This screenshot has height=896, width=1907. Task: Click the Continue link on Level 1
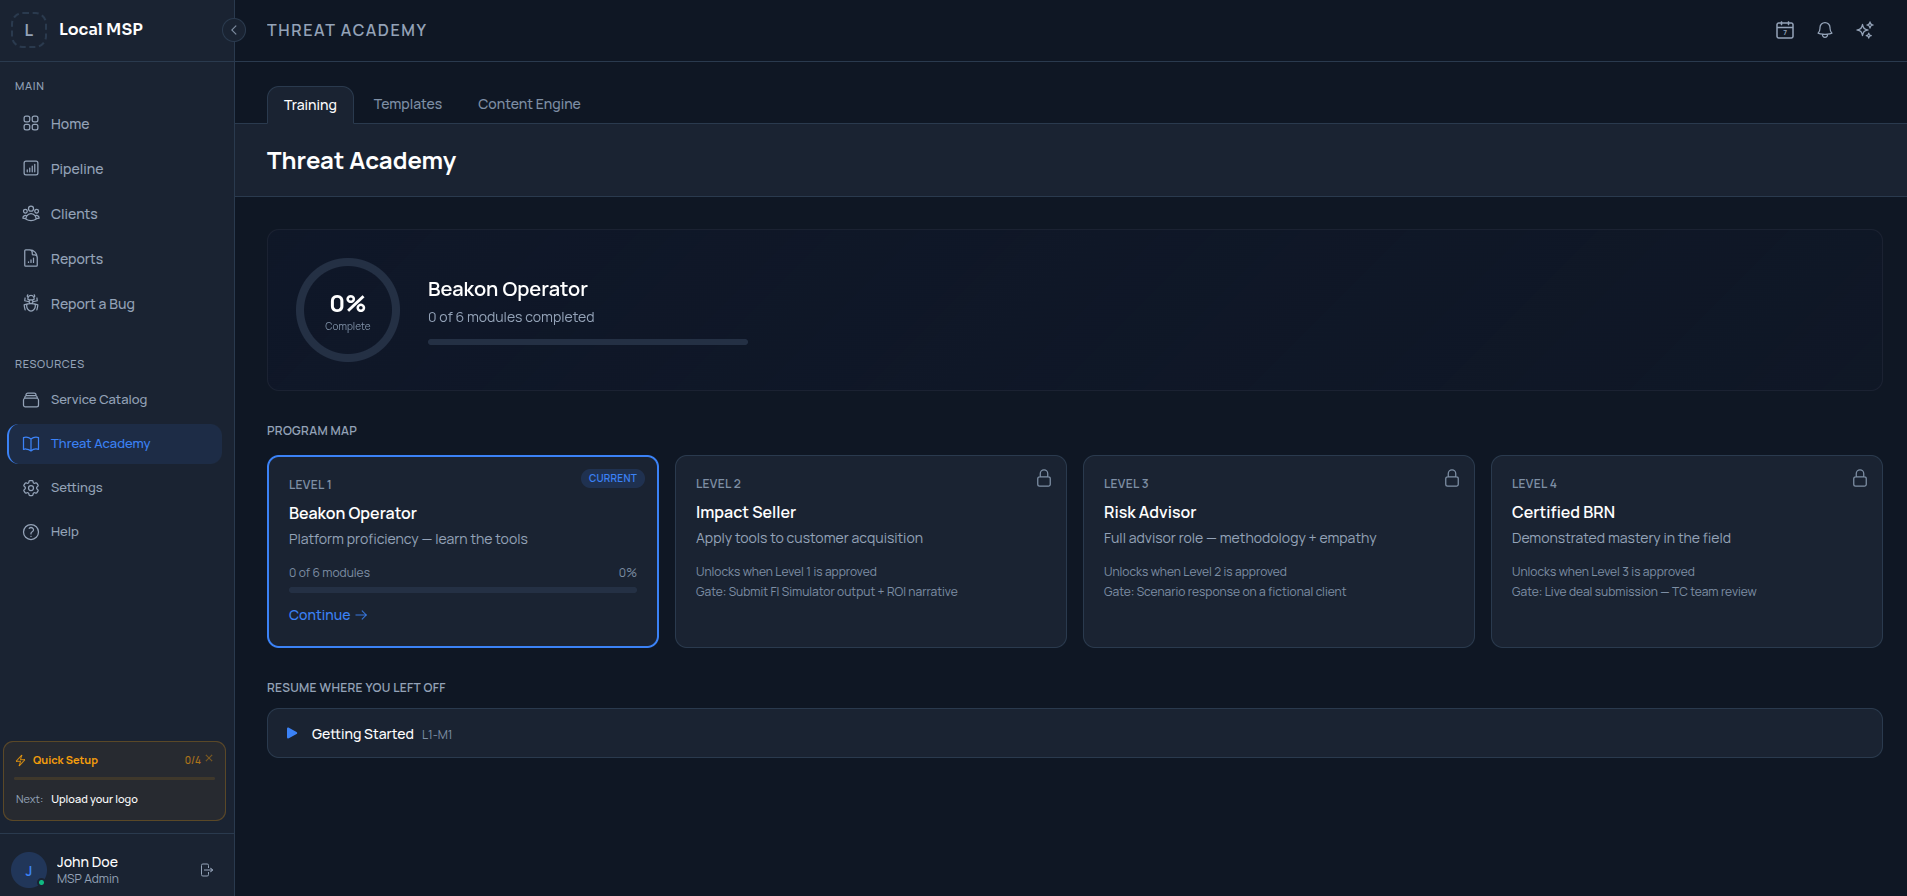(328, 615)
